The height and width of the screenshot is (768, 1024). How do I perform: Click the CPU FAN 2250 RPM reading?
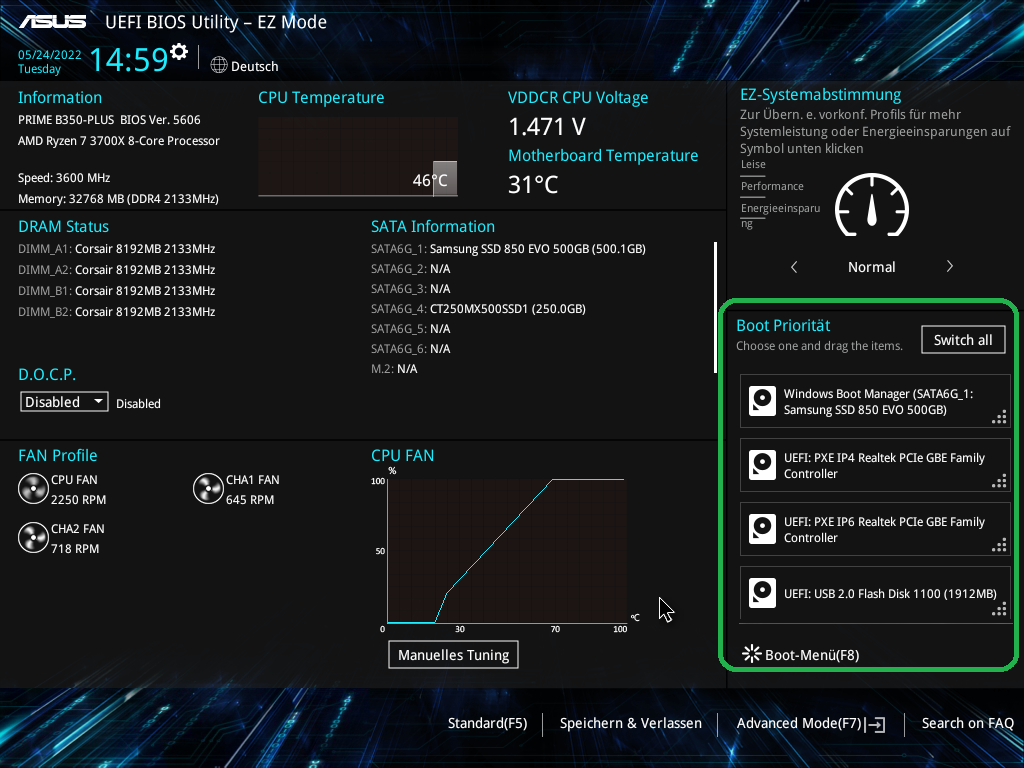78,500
